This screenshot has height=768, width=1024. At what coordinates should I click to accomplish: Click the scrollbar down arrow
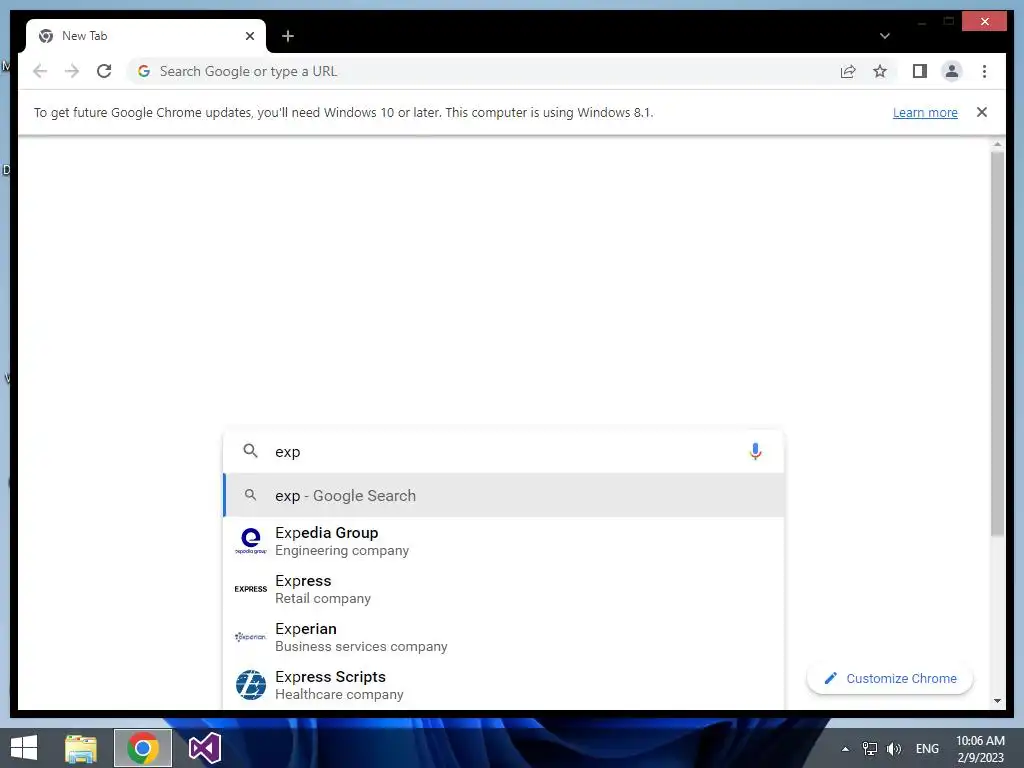point(997,701)
